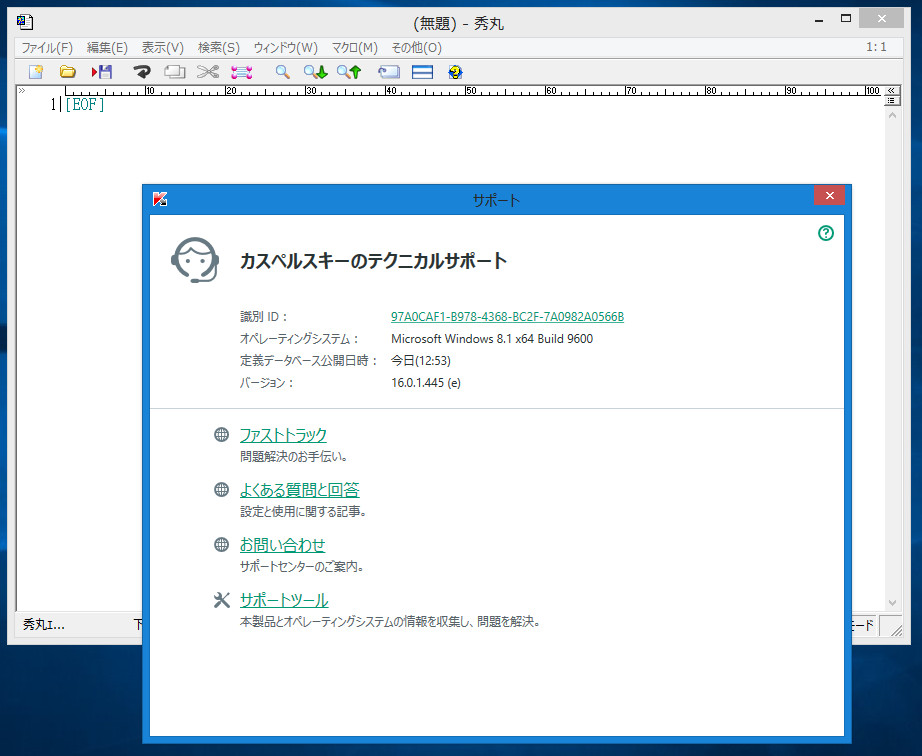Open the 識別 ID hyperlink
This screenshot has width=922, height=756.
(x=508, y=316)
